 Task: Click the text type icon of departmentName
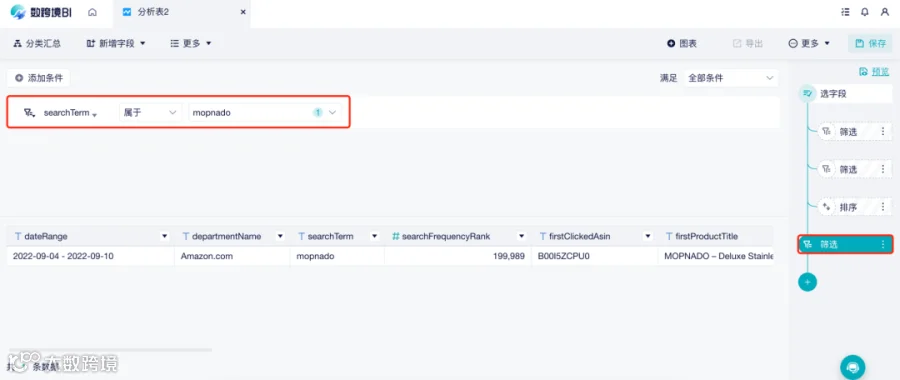185,236
